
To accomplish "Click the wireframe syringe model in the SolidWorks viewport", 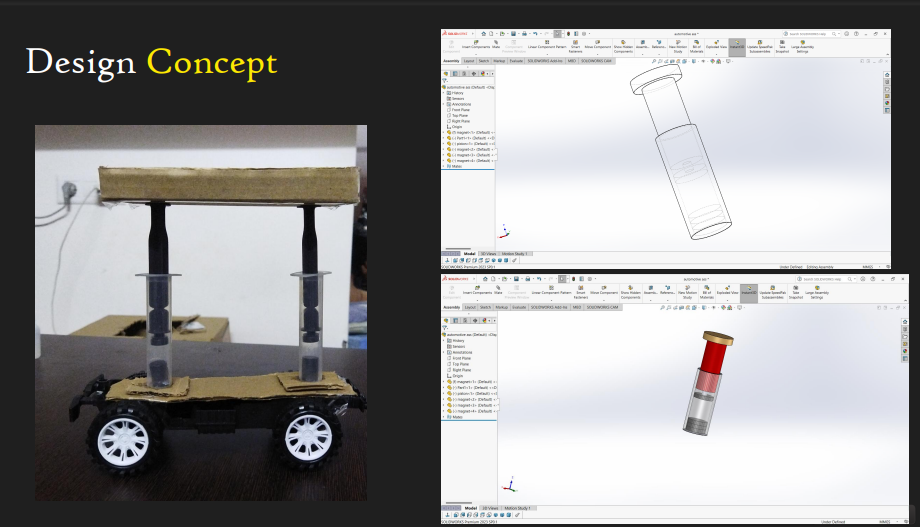I will tap(681, 152).
